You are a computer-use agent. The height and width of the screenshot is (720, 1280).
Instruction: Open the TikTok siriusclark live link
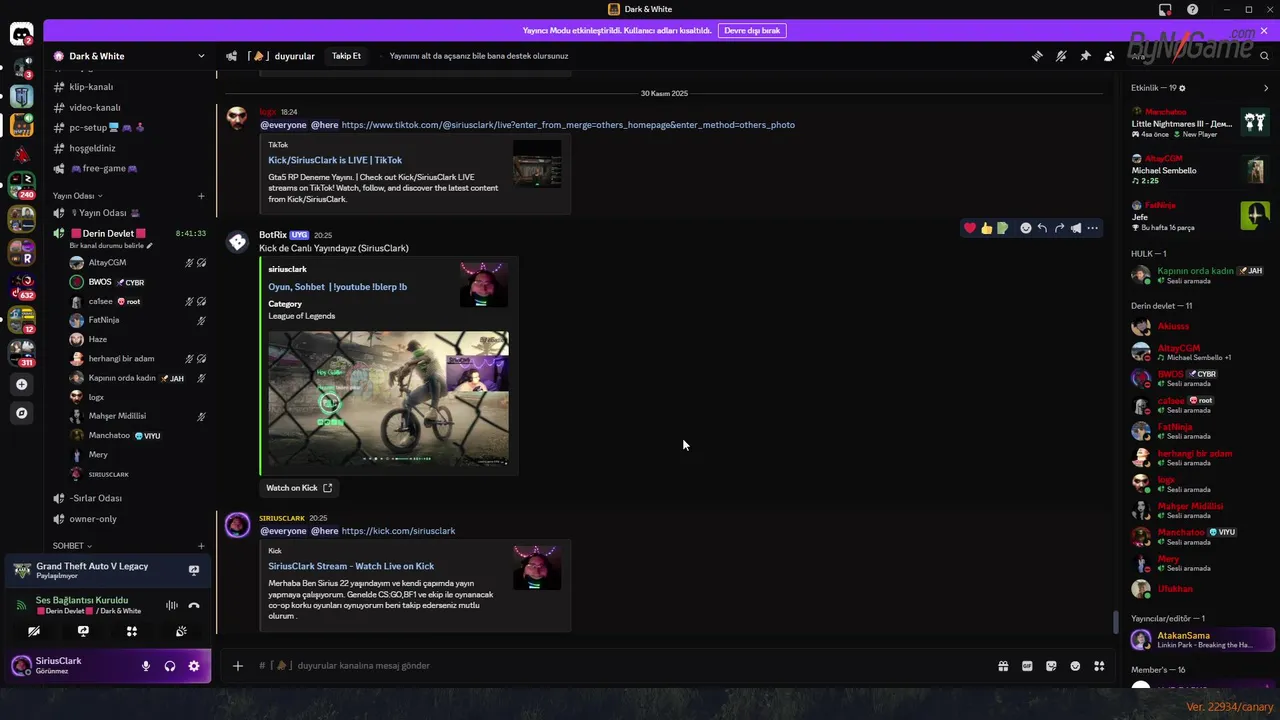coord(568,125)
